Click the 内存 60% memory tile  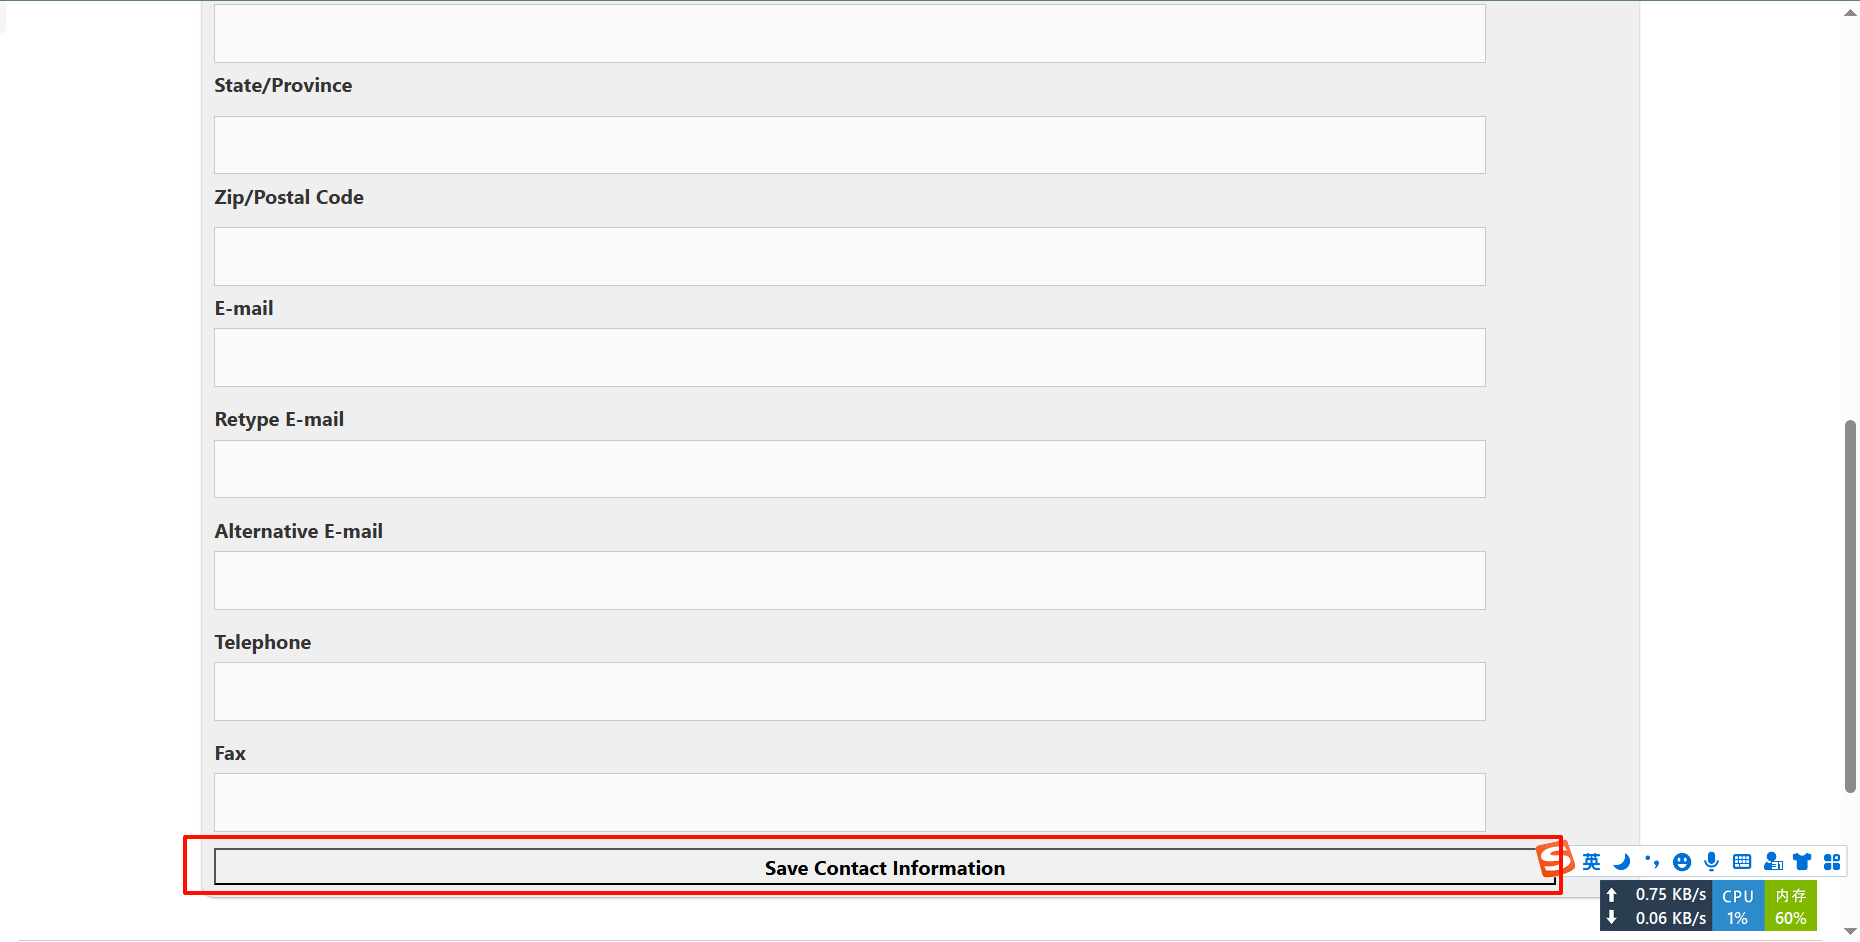(x=1791, y=906)
